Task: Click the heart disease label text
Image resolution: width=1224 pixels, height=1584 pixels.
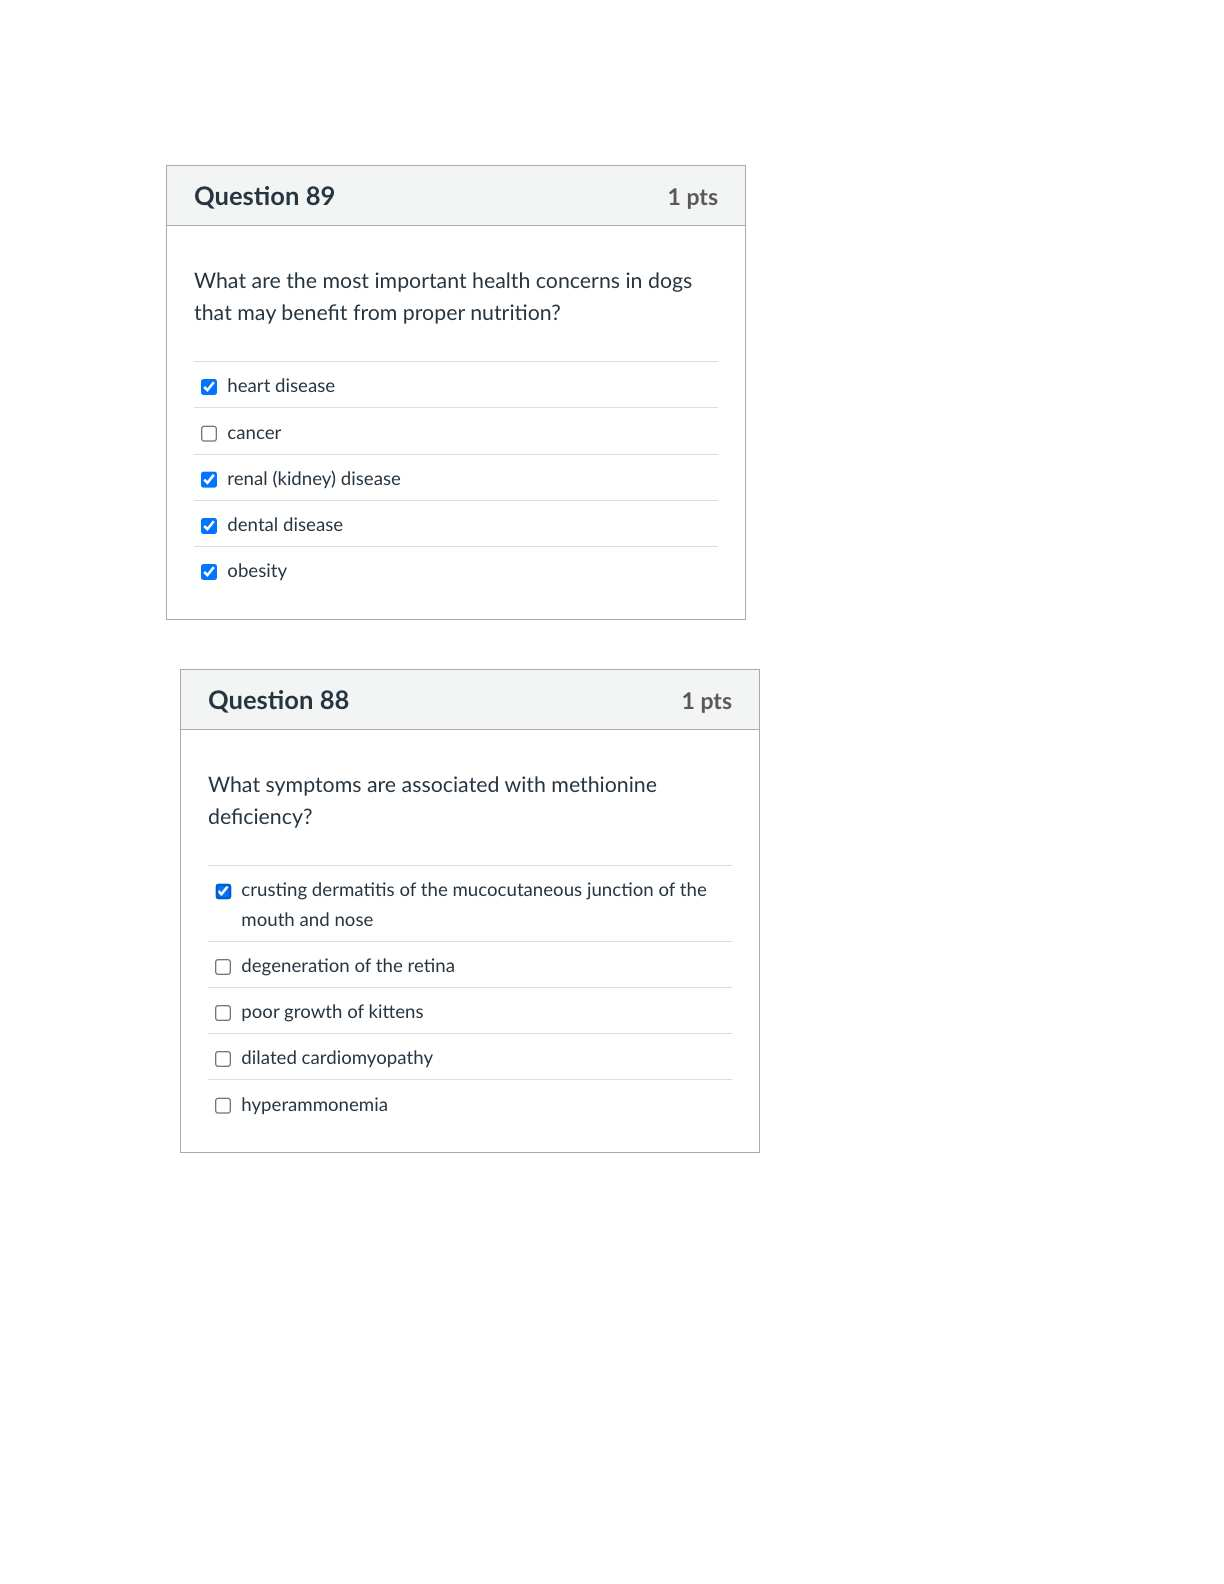Action: [x=281, y=386]
